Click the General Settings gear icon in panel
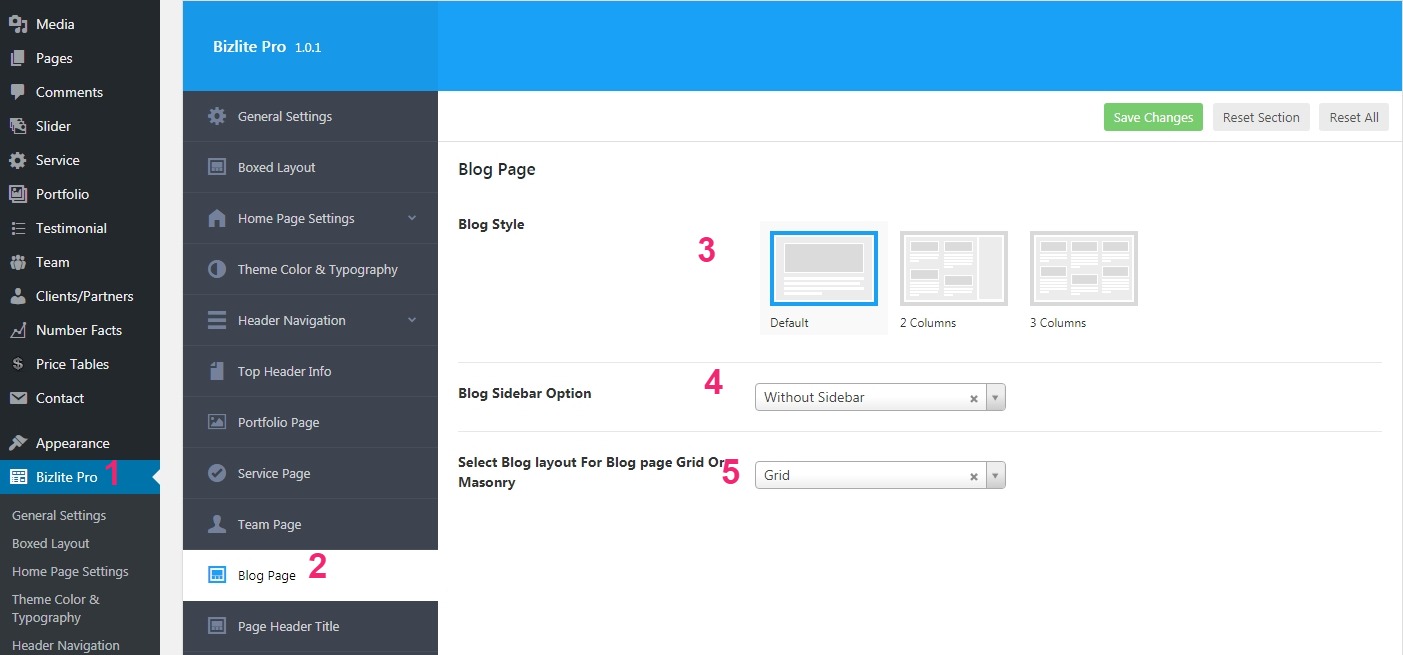1403x655 pixels. click(x=217, y=116)
